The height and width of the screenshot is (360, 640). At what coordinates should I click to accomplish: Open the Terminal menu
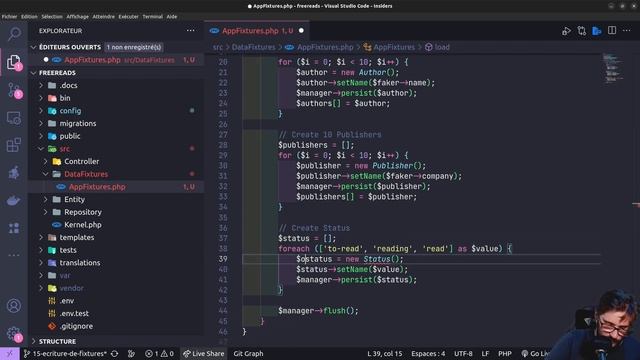153,17
